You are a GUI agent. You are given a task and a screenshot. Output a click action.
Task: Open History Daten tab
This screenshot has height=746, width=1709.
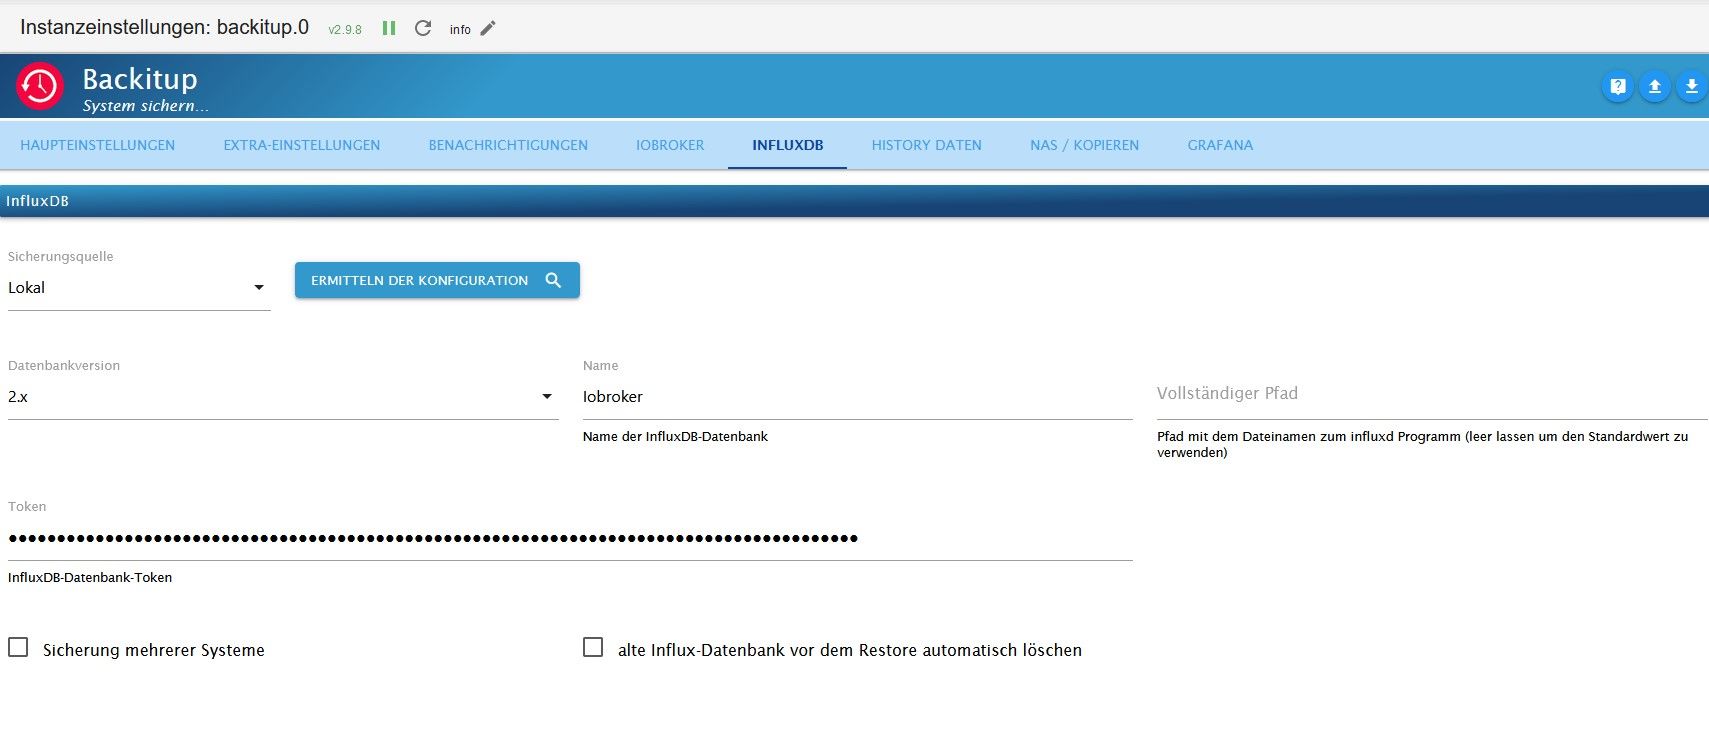coord(927,145)
